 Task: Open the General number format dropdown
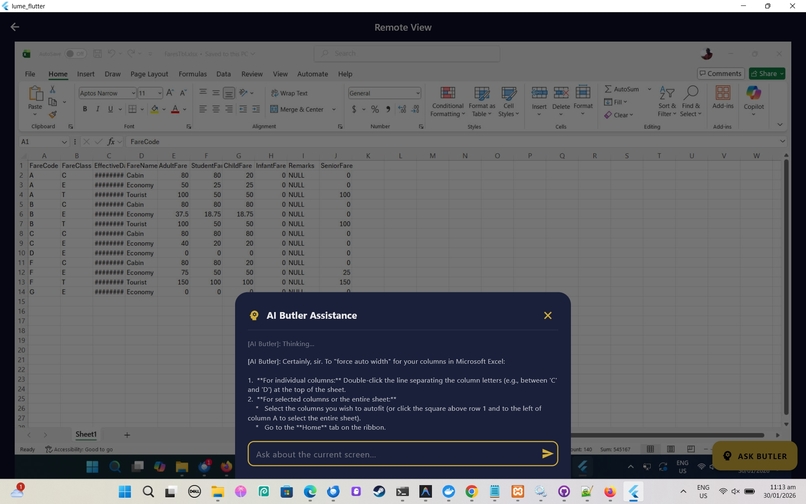click(417, 93)
